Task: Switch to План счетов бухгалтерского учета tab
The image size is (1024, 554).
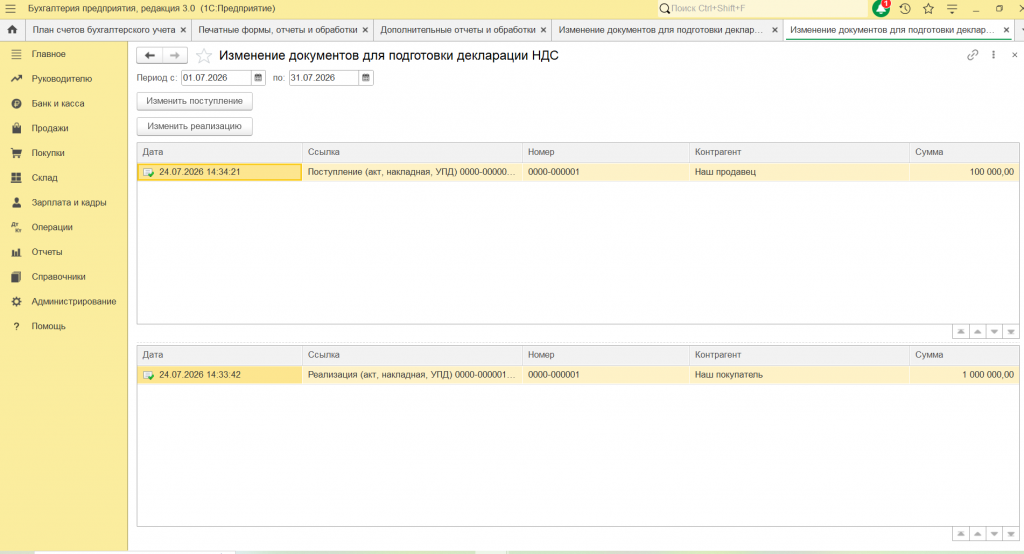Action: 104,30
